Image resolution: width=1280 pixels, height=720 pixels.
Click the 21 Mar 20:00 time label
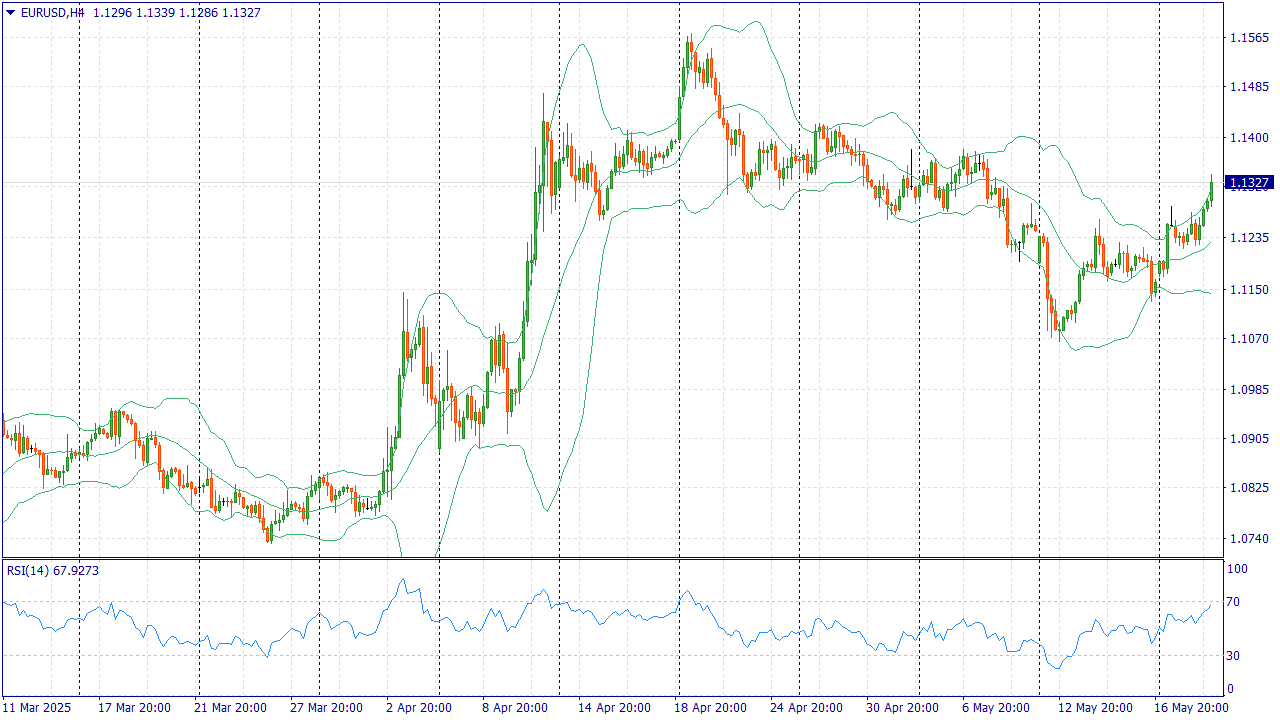coord(230,707)
